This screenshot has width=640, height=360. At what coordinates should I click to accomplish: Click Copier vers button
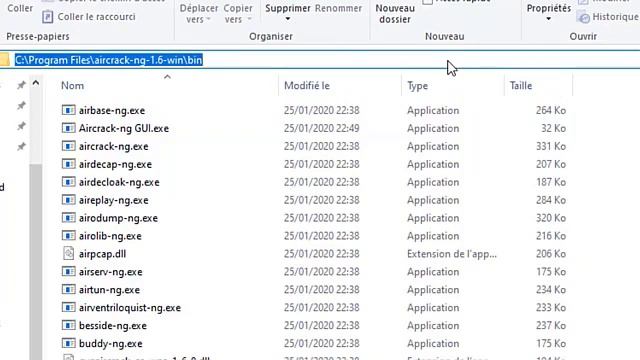tap(238, 13)
